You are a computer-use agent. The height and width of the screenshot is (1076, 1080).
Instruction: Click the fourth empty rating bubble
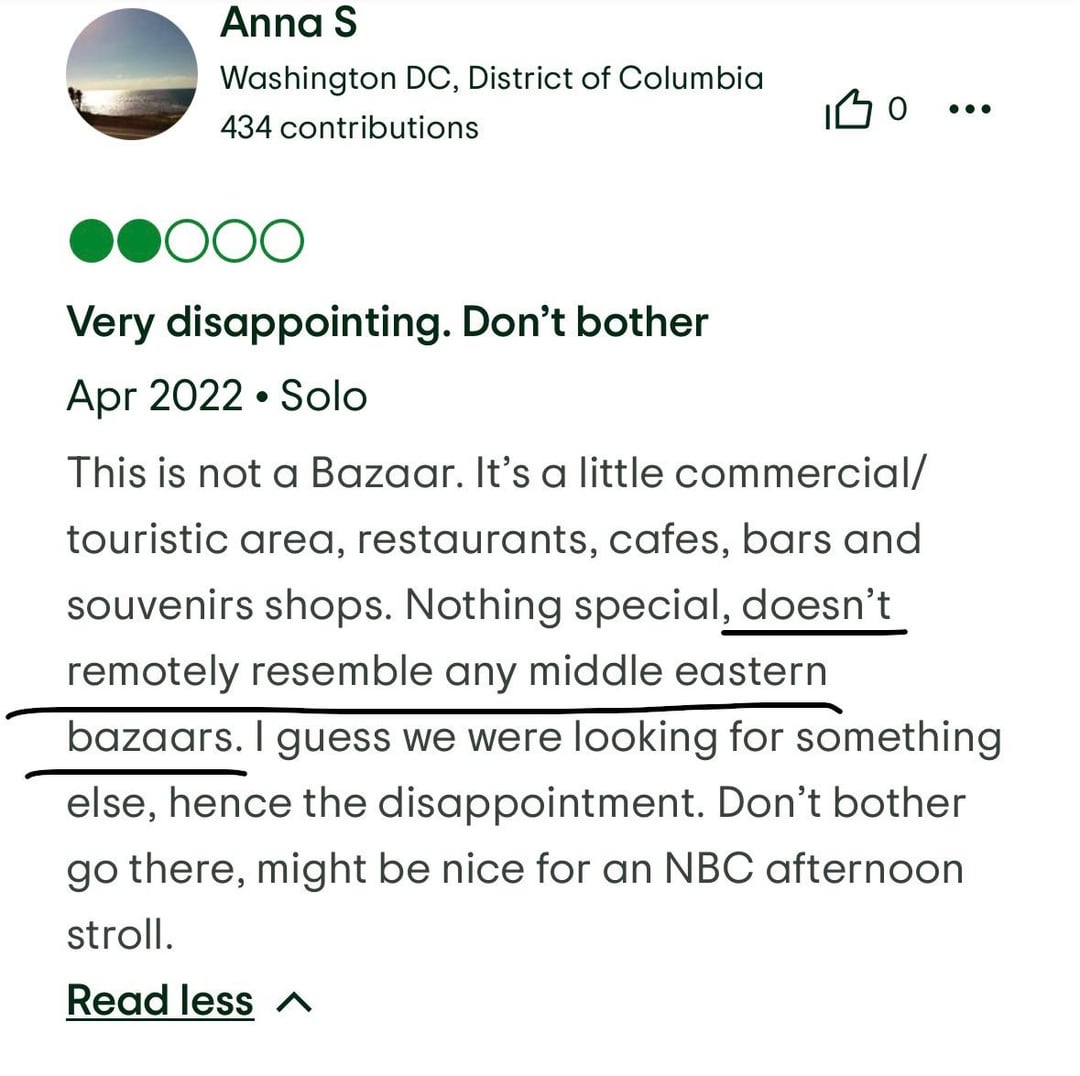[232, 241]
